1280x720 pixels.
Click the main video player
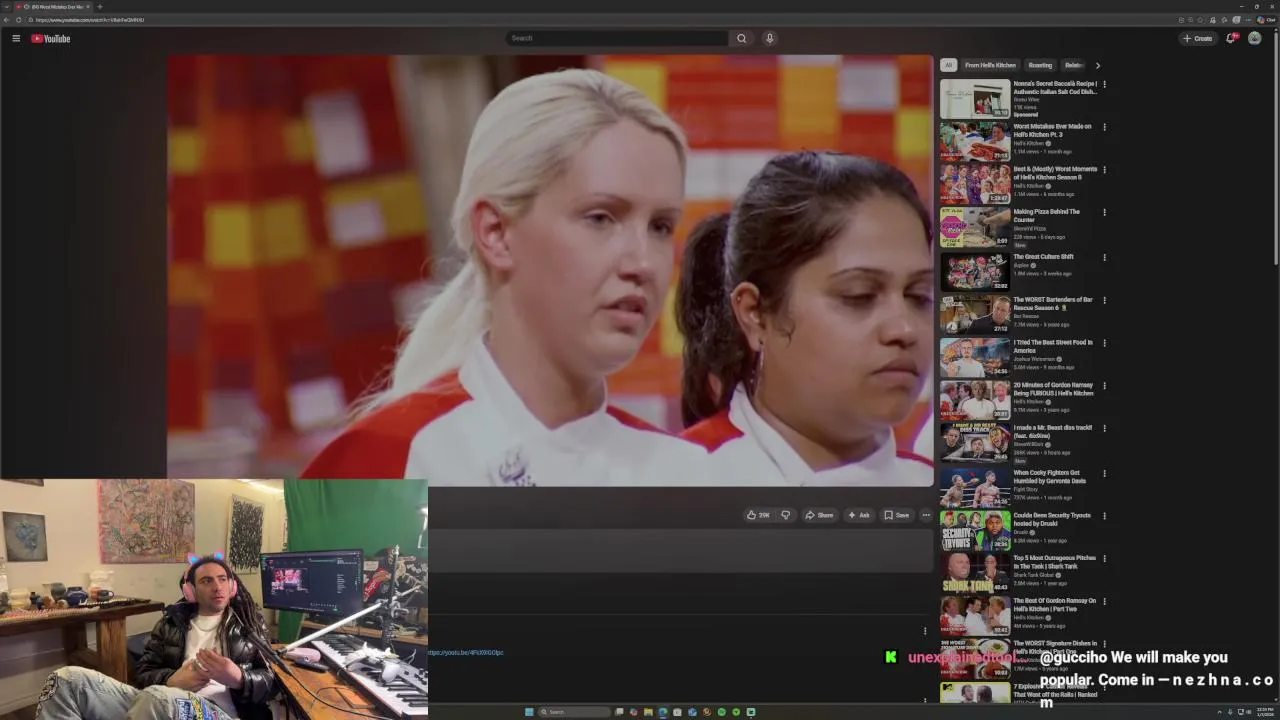(550, 270)
